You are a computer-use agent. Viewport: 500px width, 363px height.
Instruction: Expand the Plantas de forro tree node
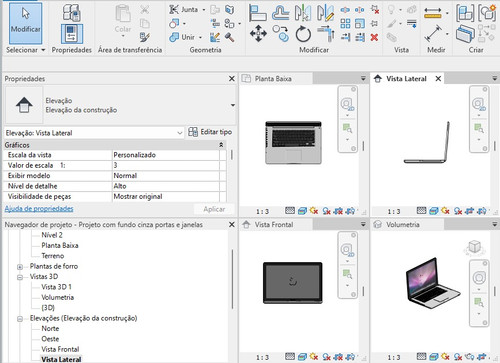coord(20,267)
